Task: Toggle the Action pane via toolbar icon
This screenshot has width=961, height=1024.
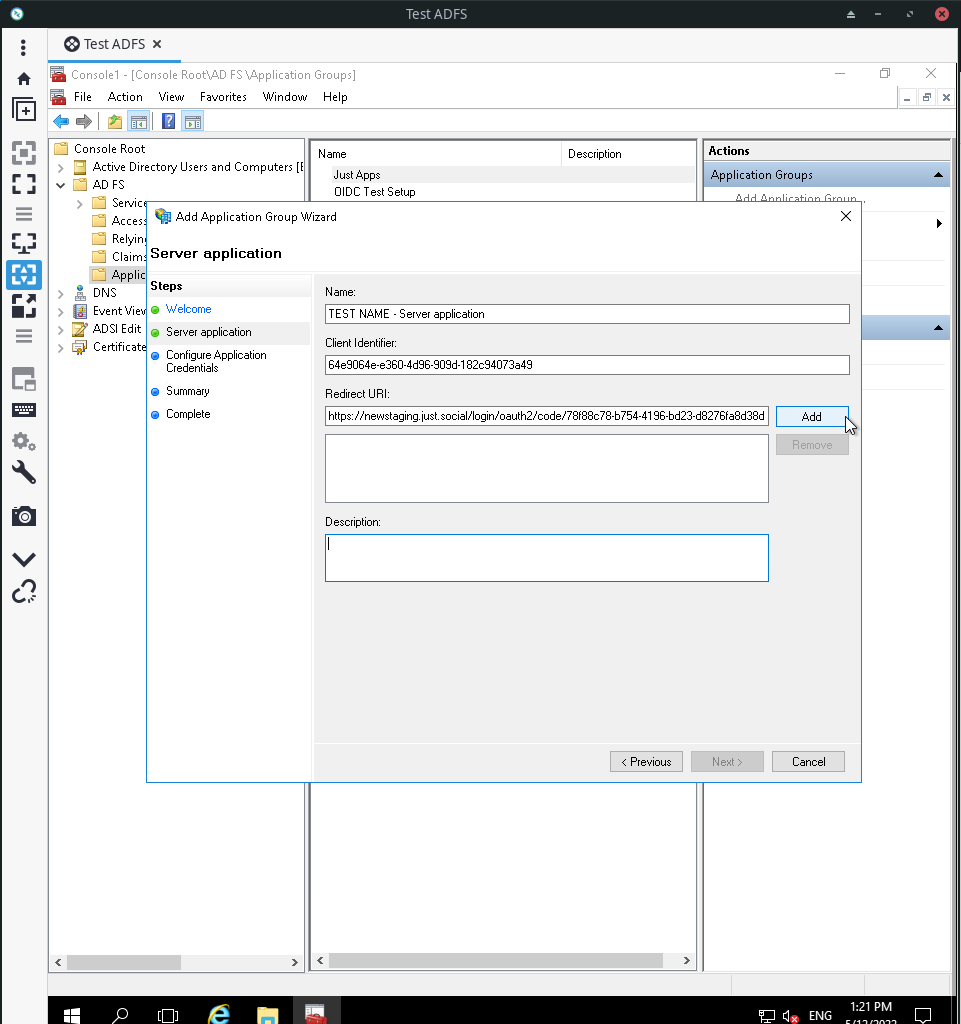Action: tap(191, 120)
